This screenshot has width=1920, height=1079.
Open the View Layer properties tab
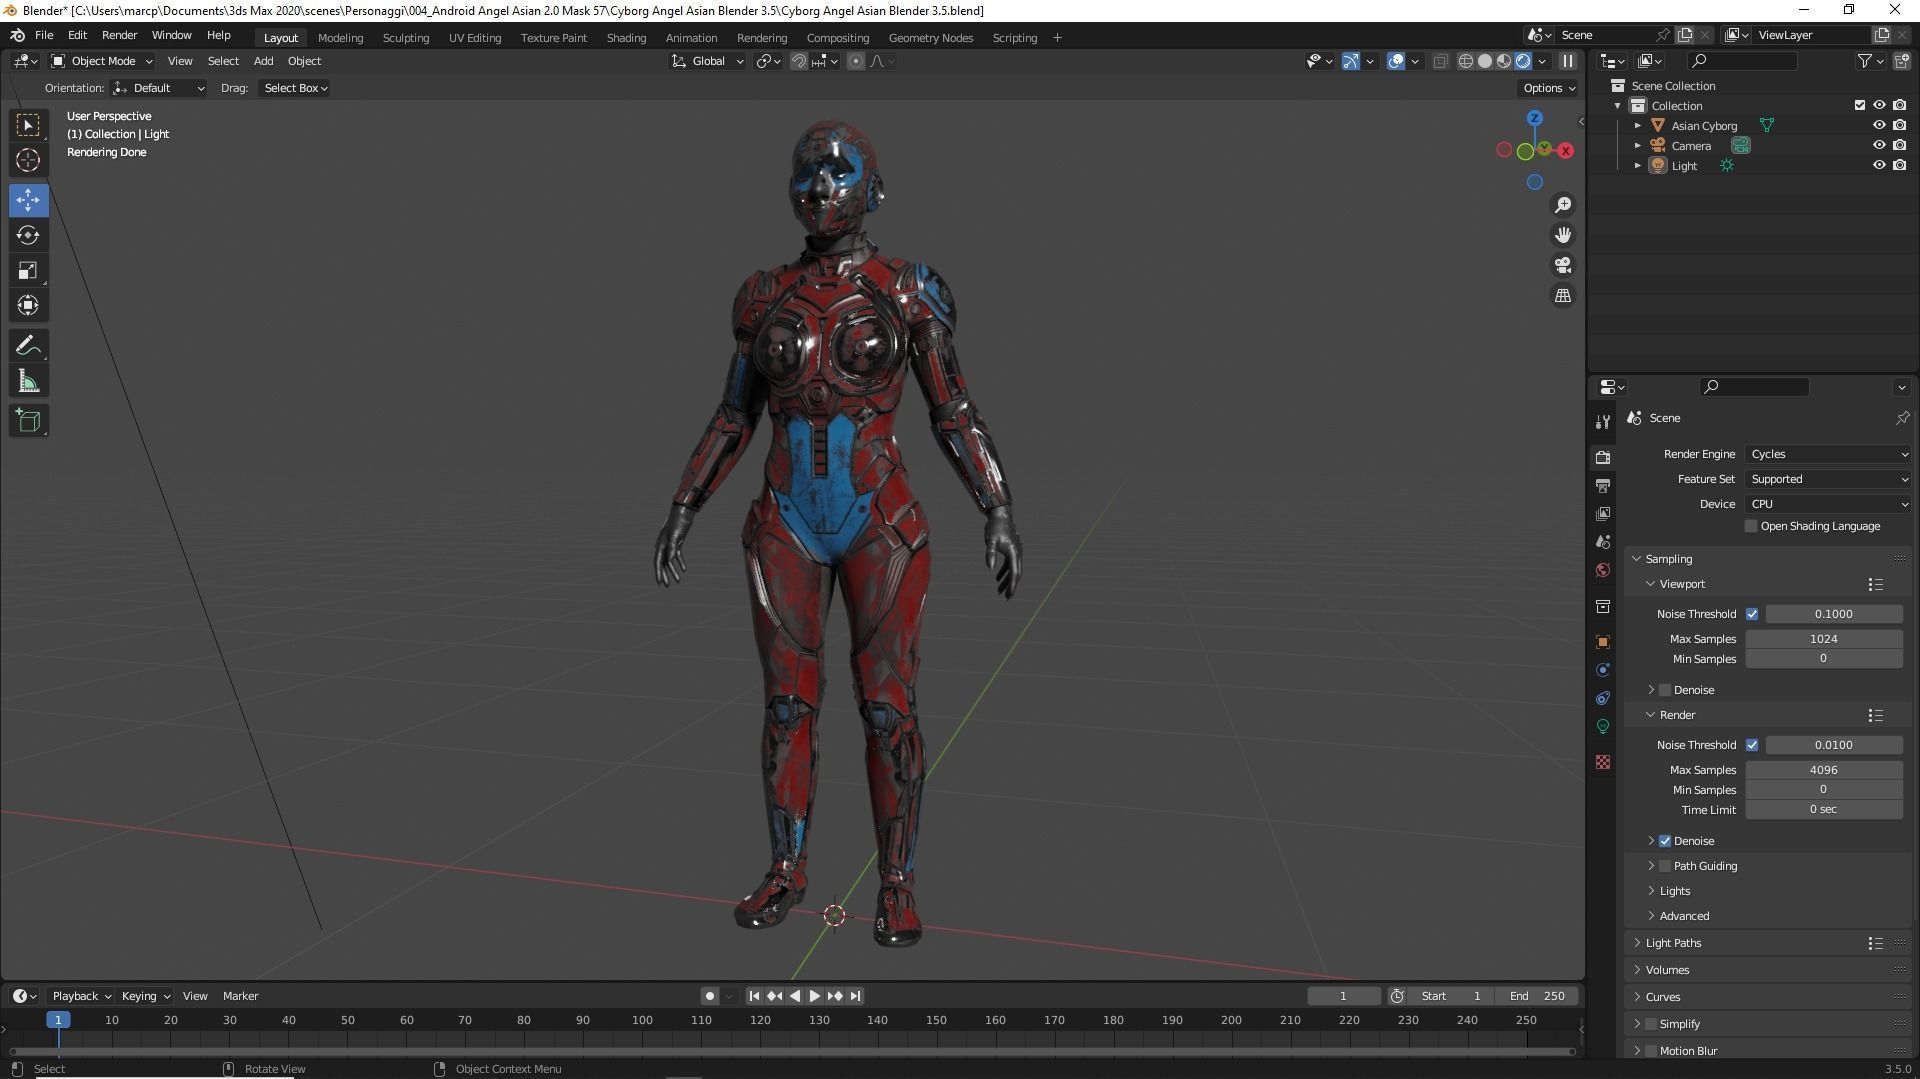(x=1603, y=513)
